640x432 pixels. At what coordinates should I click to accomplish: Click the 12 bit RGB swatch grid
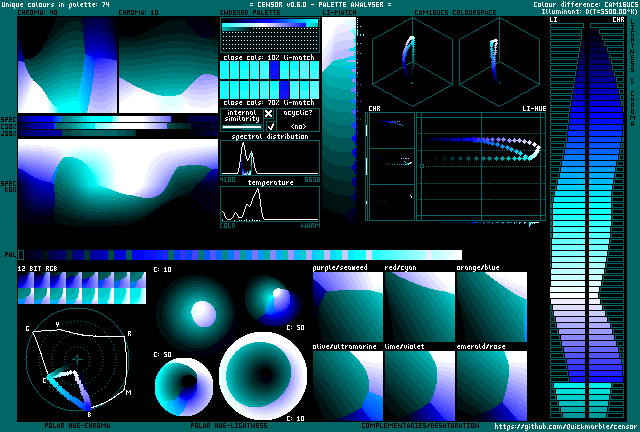[x=81, y=288]
